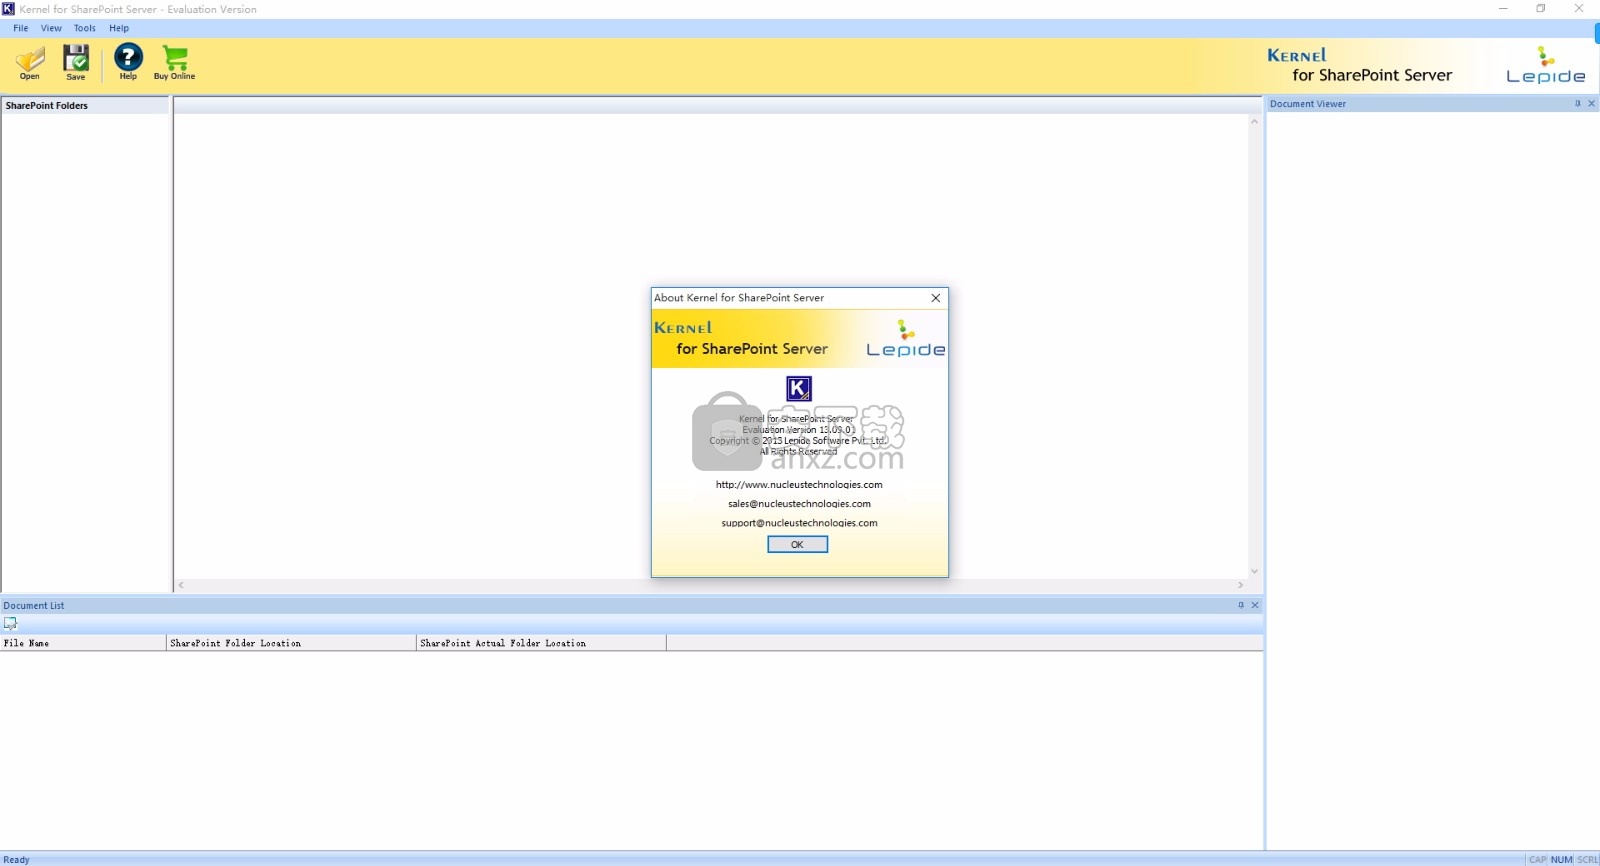This screenshot has height=866, width=1600.
Task: Click SharePoint Actual Folder Location column header
Action: click(541, 643)
